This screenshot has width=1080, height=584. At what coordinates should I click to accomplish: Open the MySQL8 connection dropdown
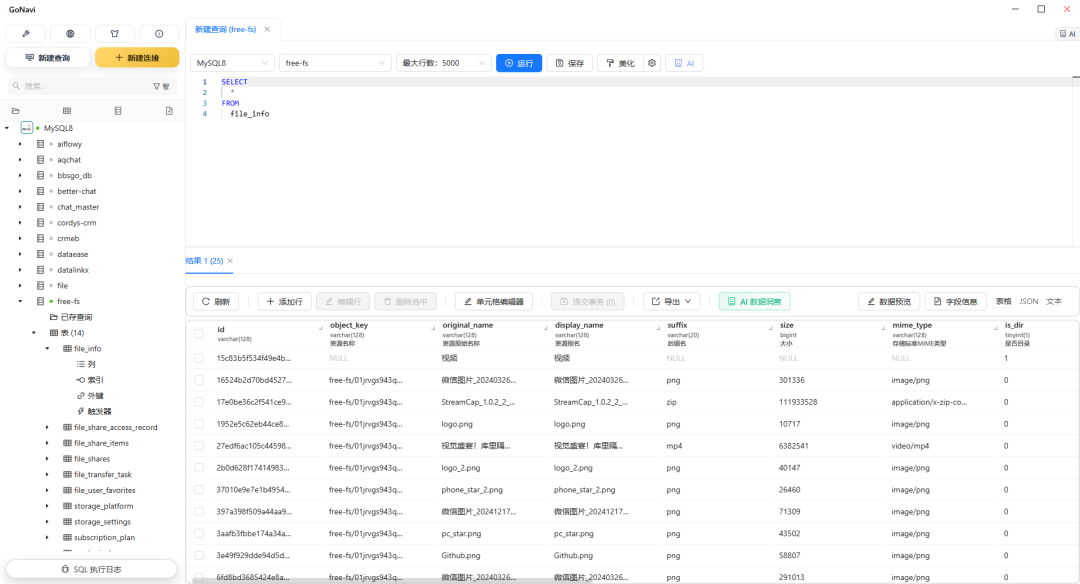tap(232, 63)
